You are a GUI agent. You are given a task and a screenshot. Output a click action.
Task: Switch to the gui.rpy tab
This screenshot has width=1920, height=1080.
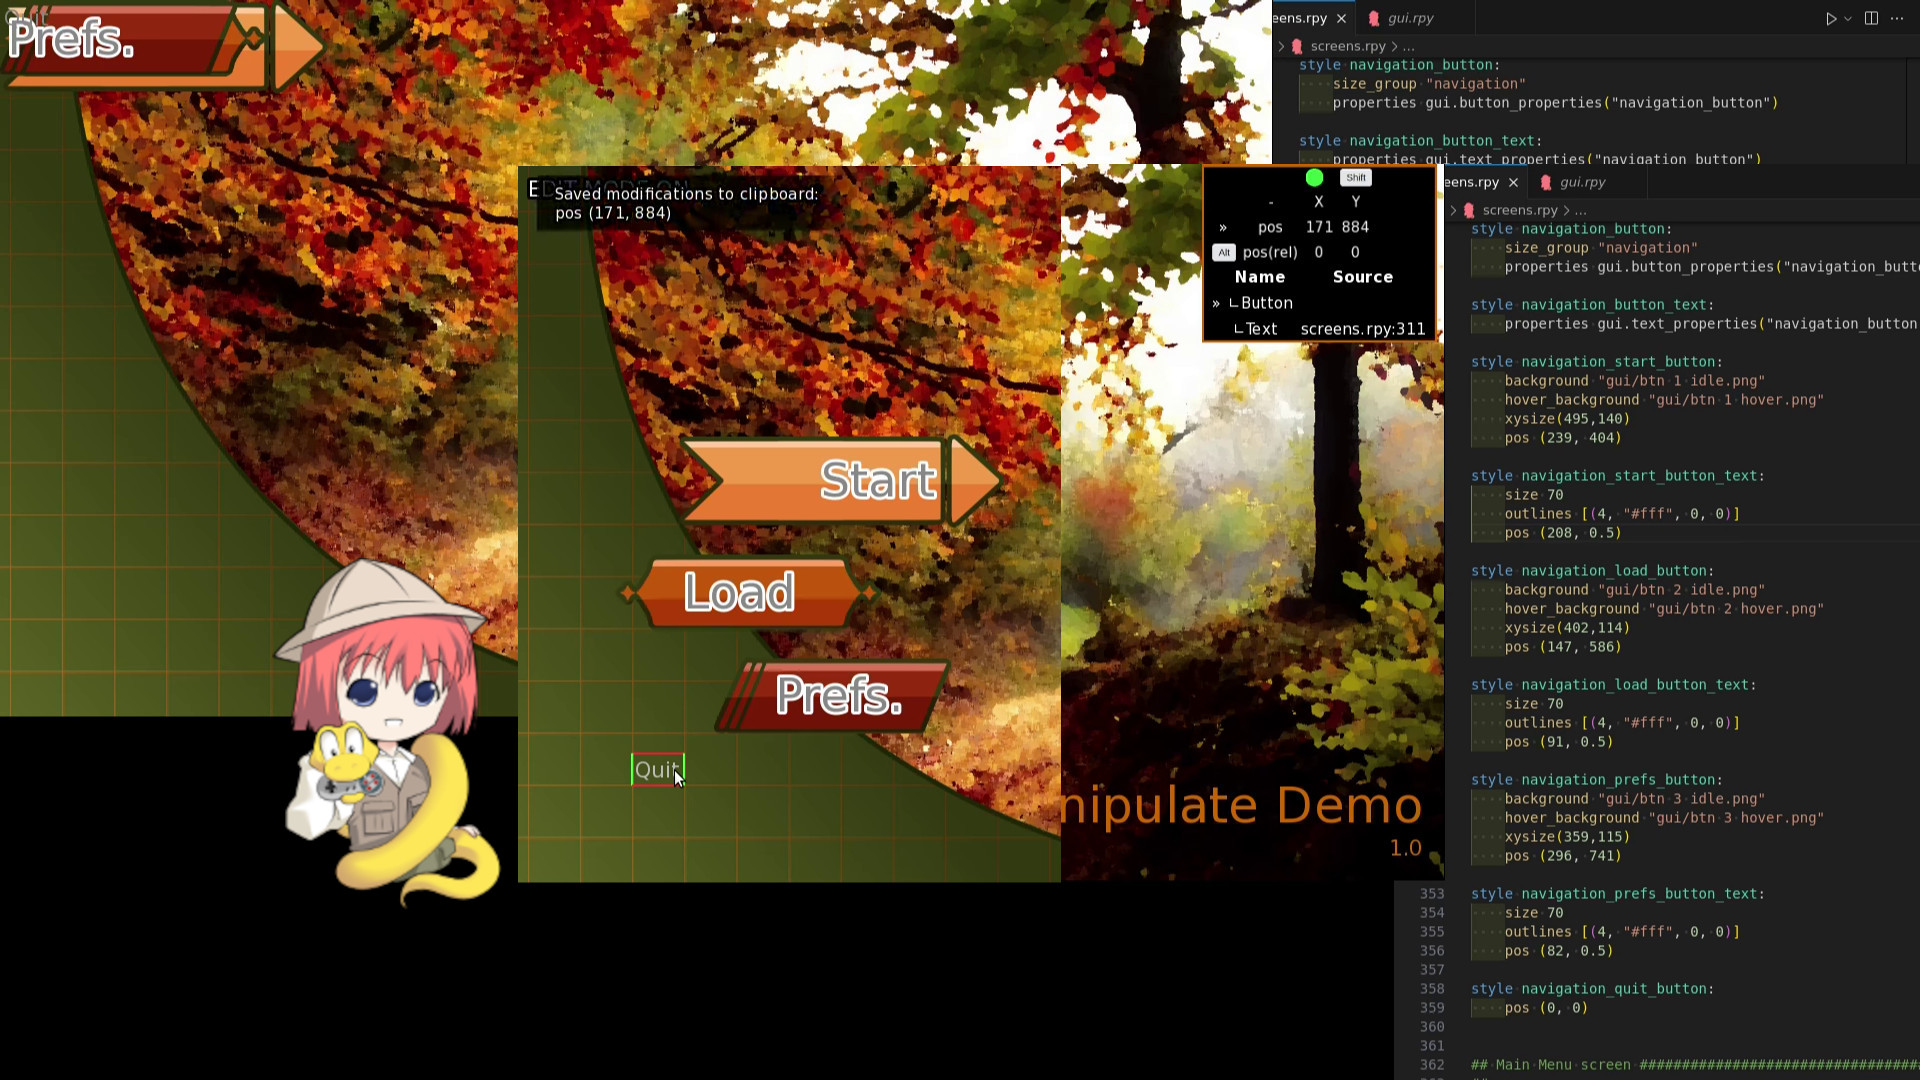tap(1411, 18)
